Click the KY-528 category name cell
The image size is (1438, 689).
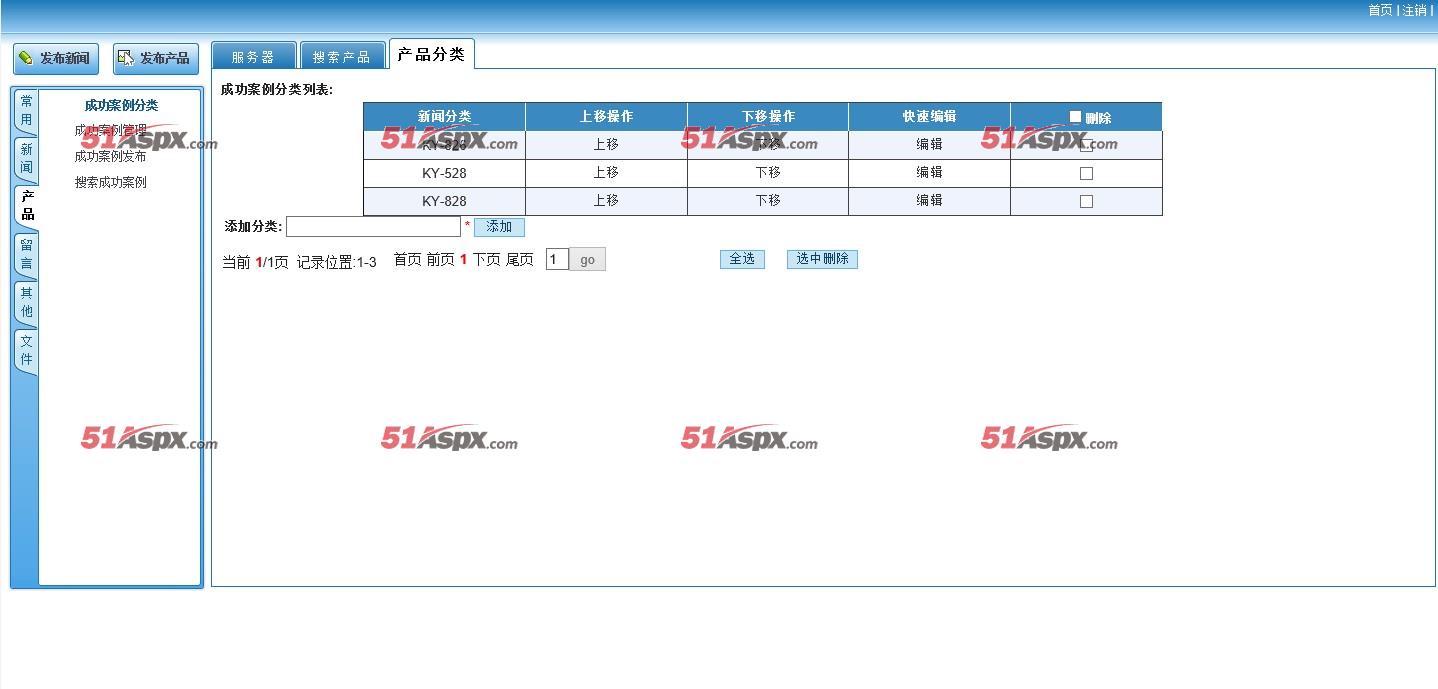click(x=444, y=173)
